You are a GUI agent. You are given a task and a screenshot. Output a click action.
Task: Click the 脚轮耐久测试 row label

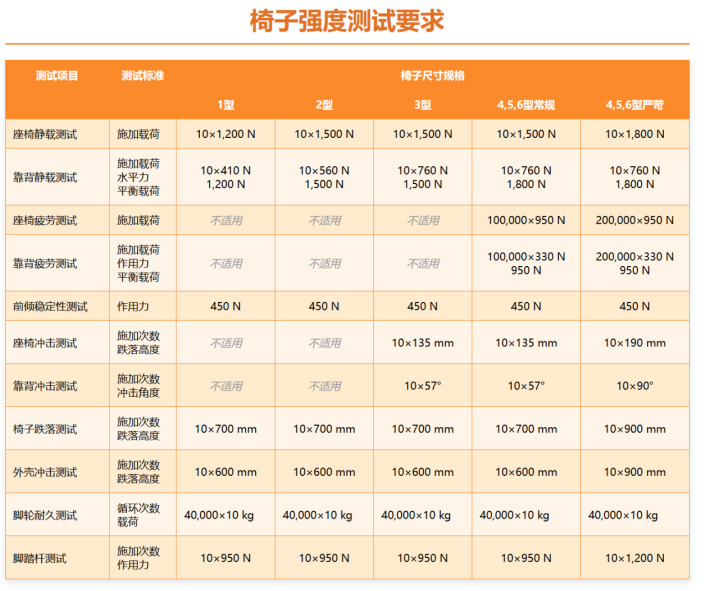coord(45,515)
